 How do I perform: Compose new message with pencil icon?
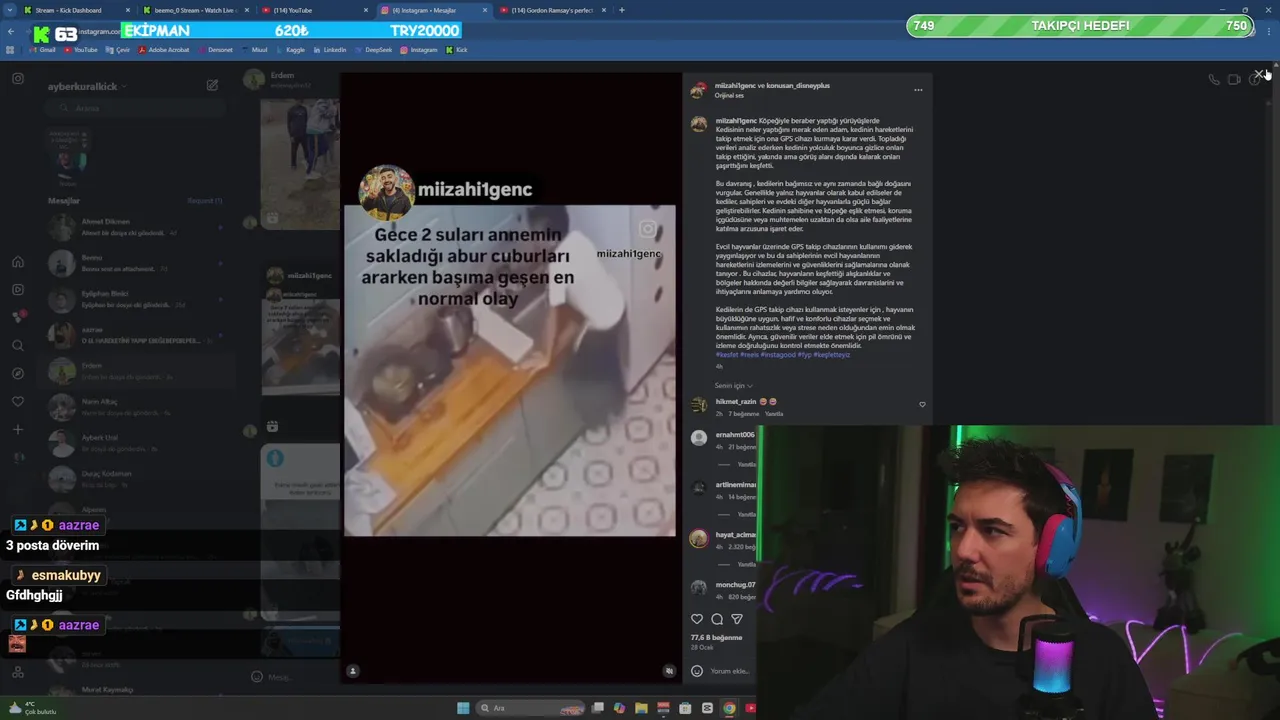pyautogui.click(x=212, y=86)
